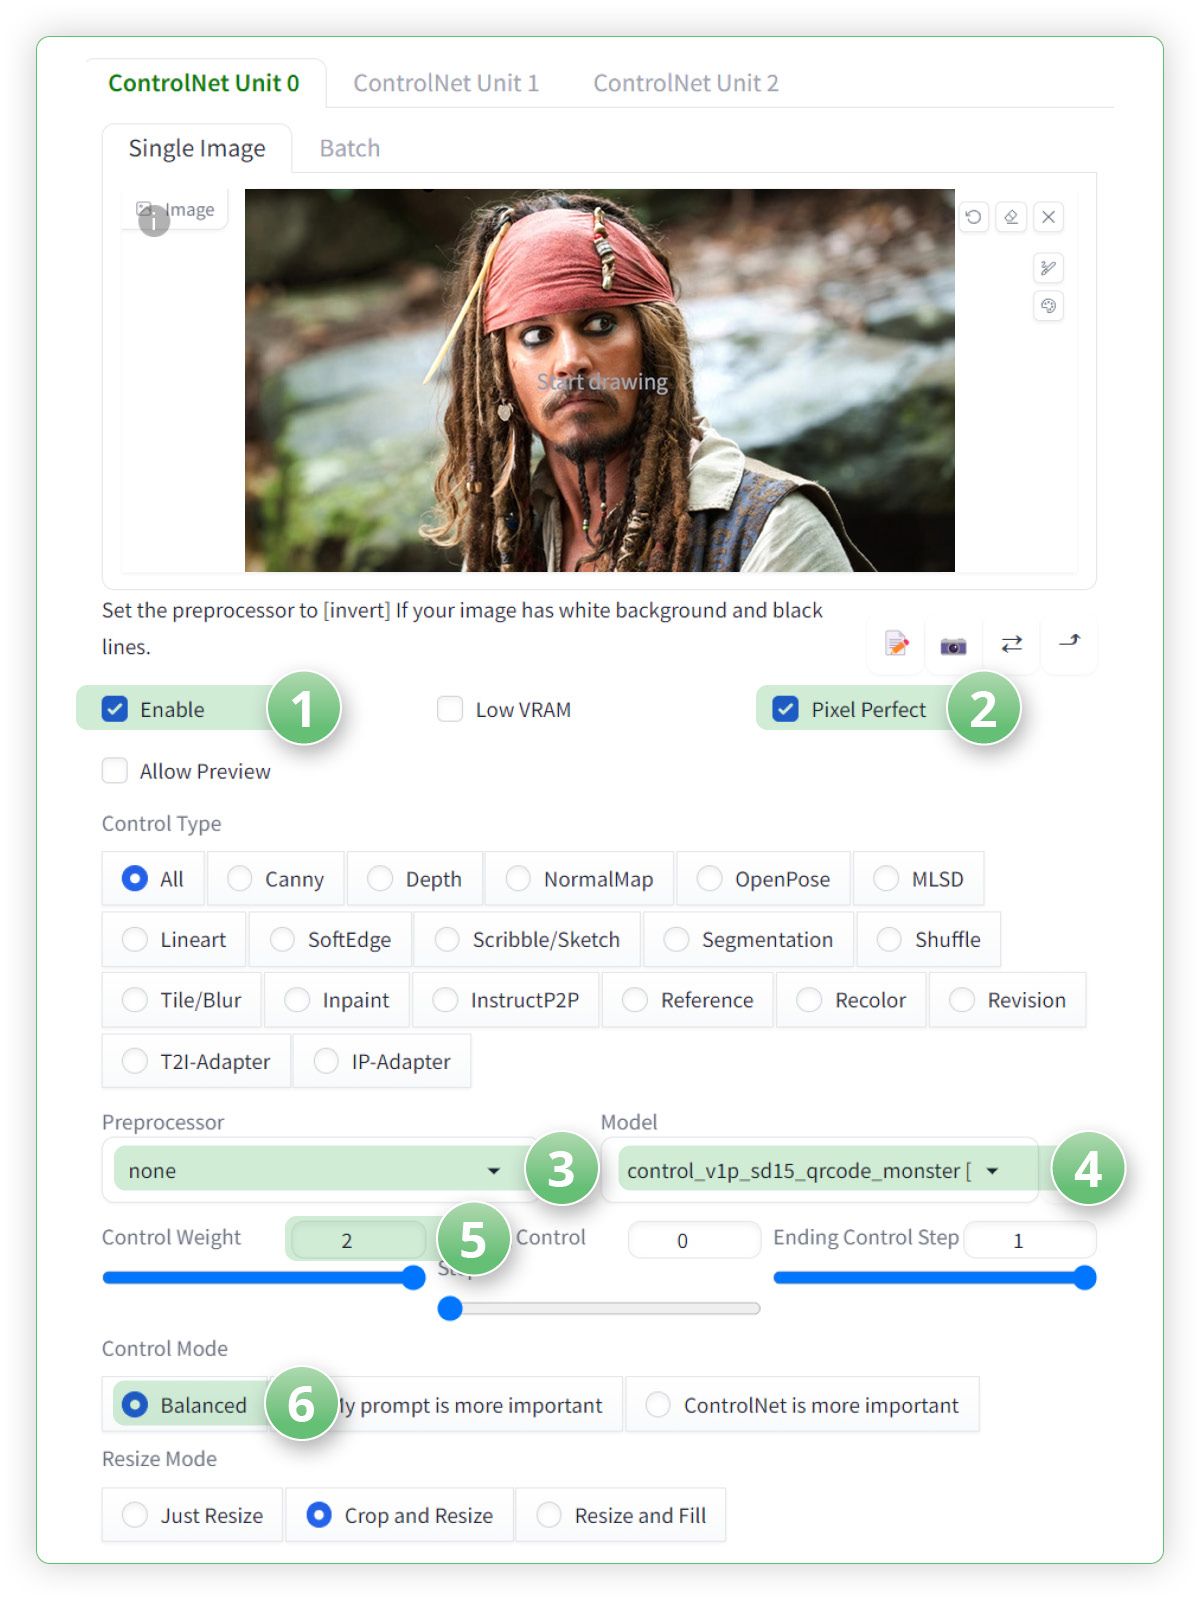Image resolution: width=1200 pixels, height=1600 pixels.
Task: Select the SoftEdge control type
Action: click(x=330, y=939)
